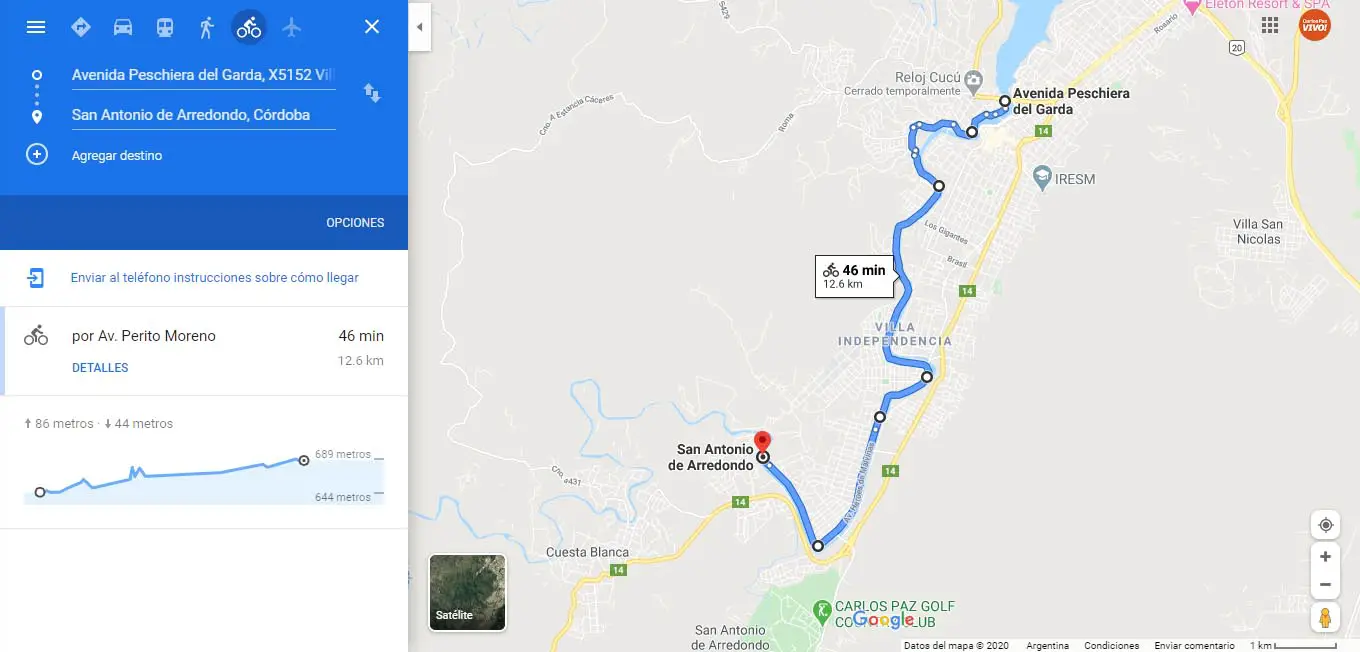Zoom out of the map

[1325, 584]
